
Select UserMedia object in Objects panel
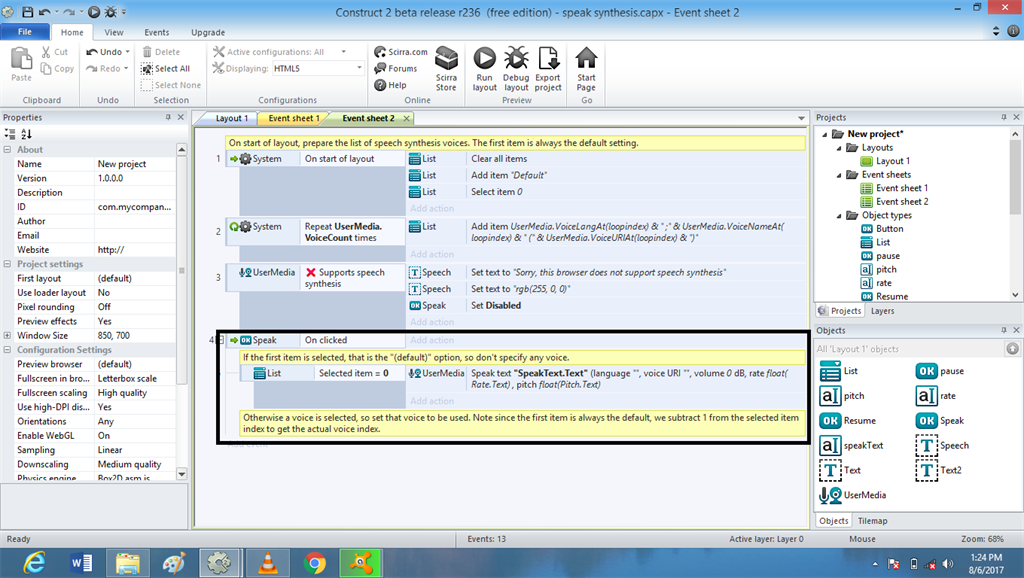point(853,495)
